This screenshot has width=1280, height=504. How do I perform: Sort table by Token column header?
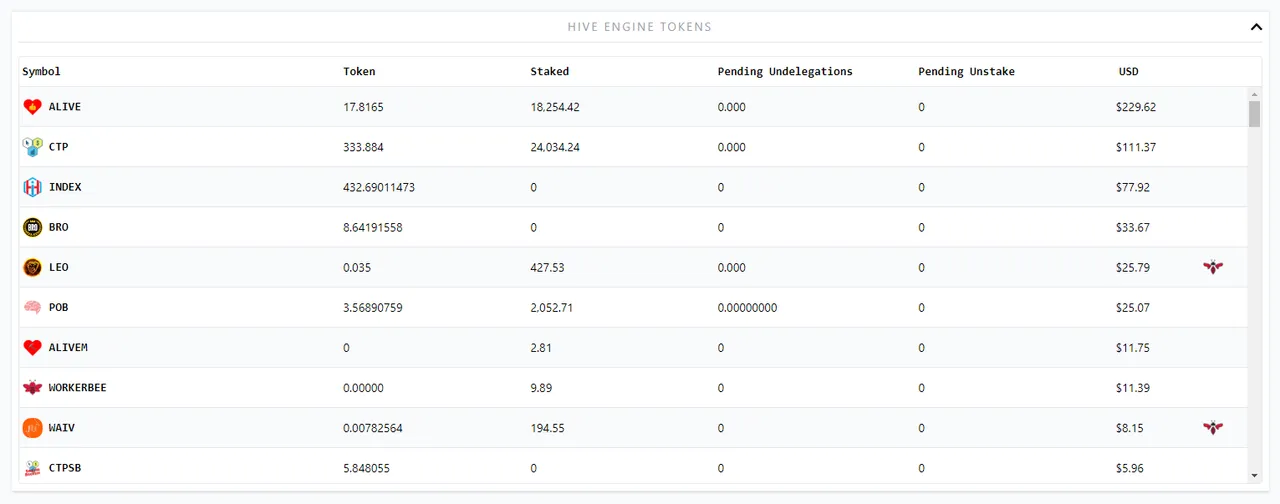tap(359, 71)
